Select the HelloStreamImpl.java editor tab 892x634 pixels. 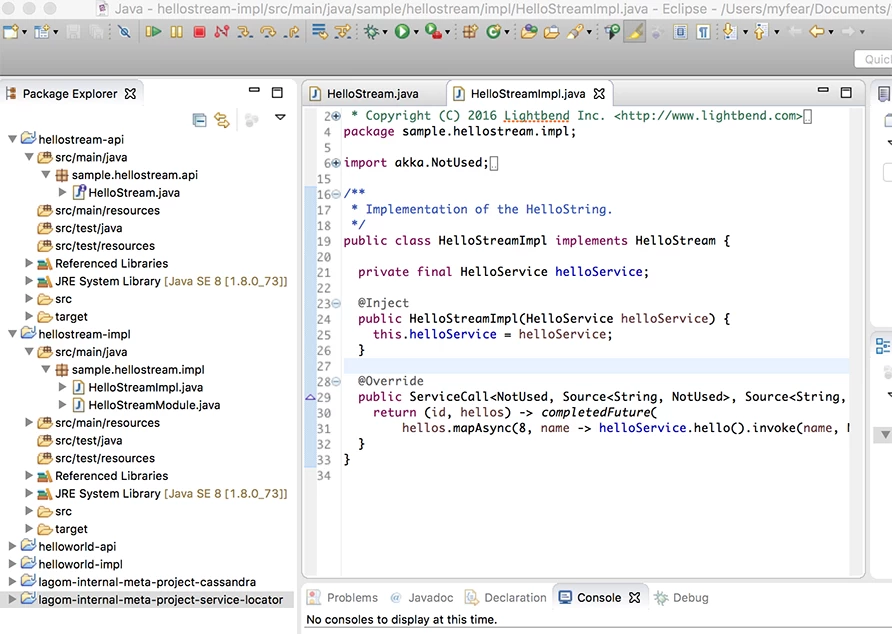[528, 94]
